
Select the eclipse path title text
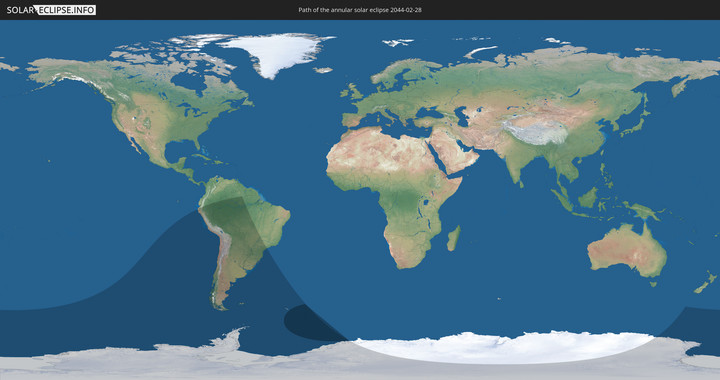(x=360, y=10)
